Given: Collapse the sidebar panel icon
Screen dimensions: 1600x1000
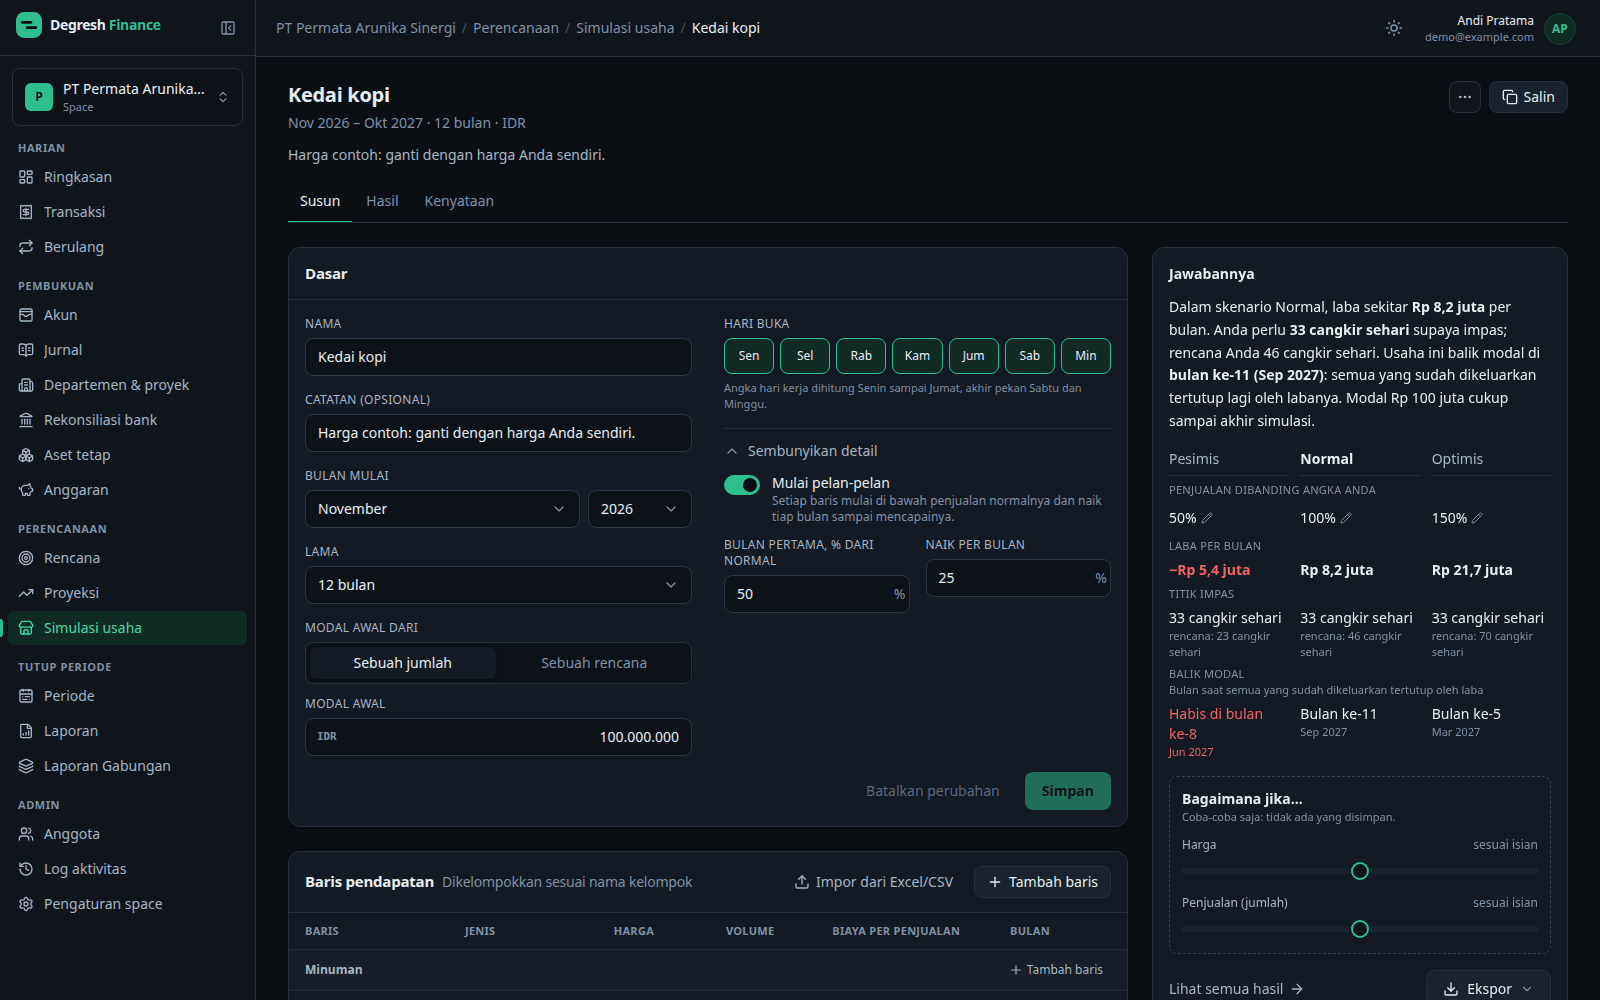Looking at the screenshot, I should [228, 28].
